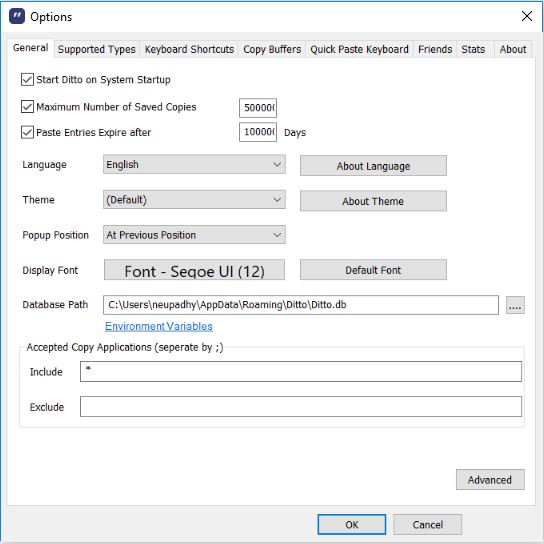Open the Keyboard Shortcuts tab

point(189,49)
